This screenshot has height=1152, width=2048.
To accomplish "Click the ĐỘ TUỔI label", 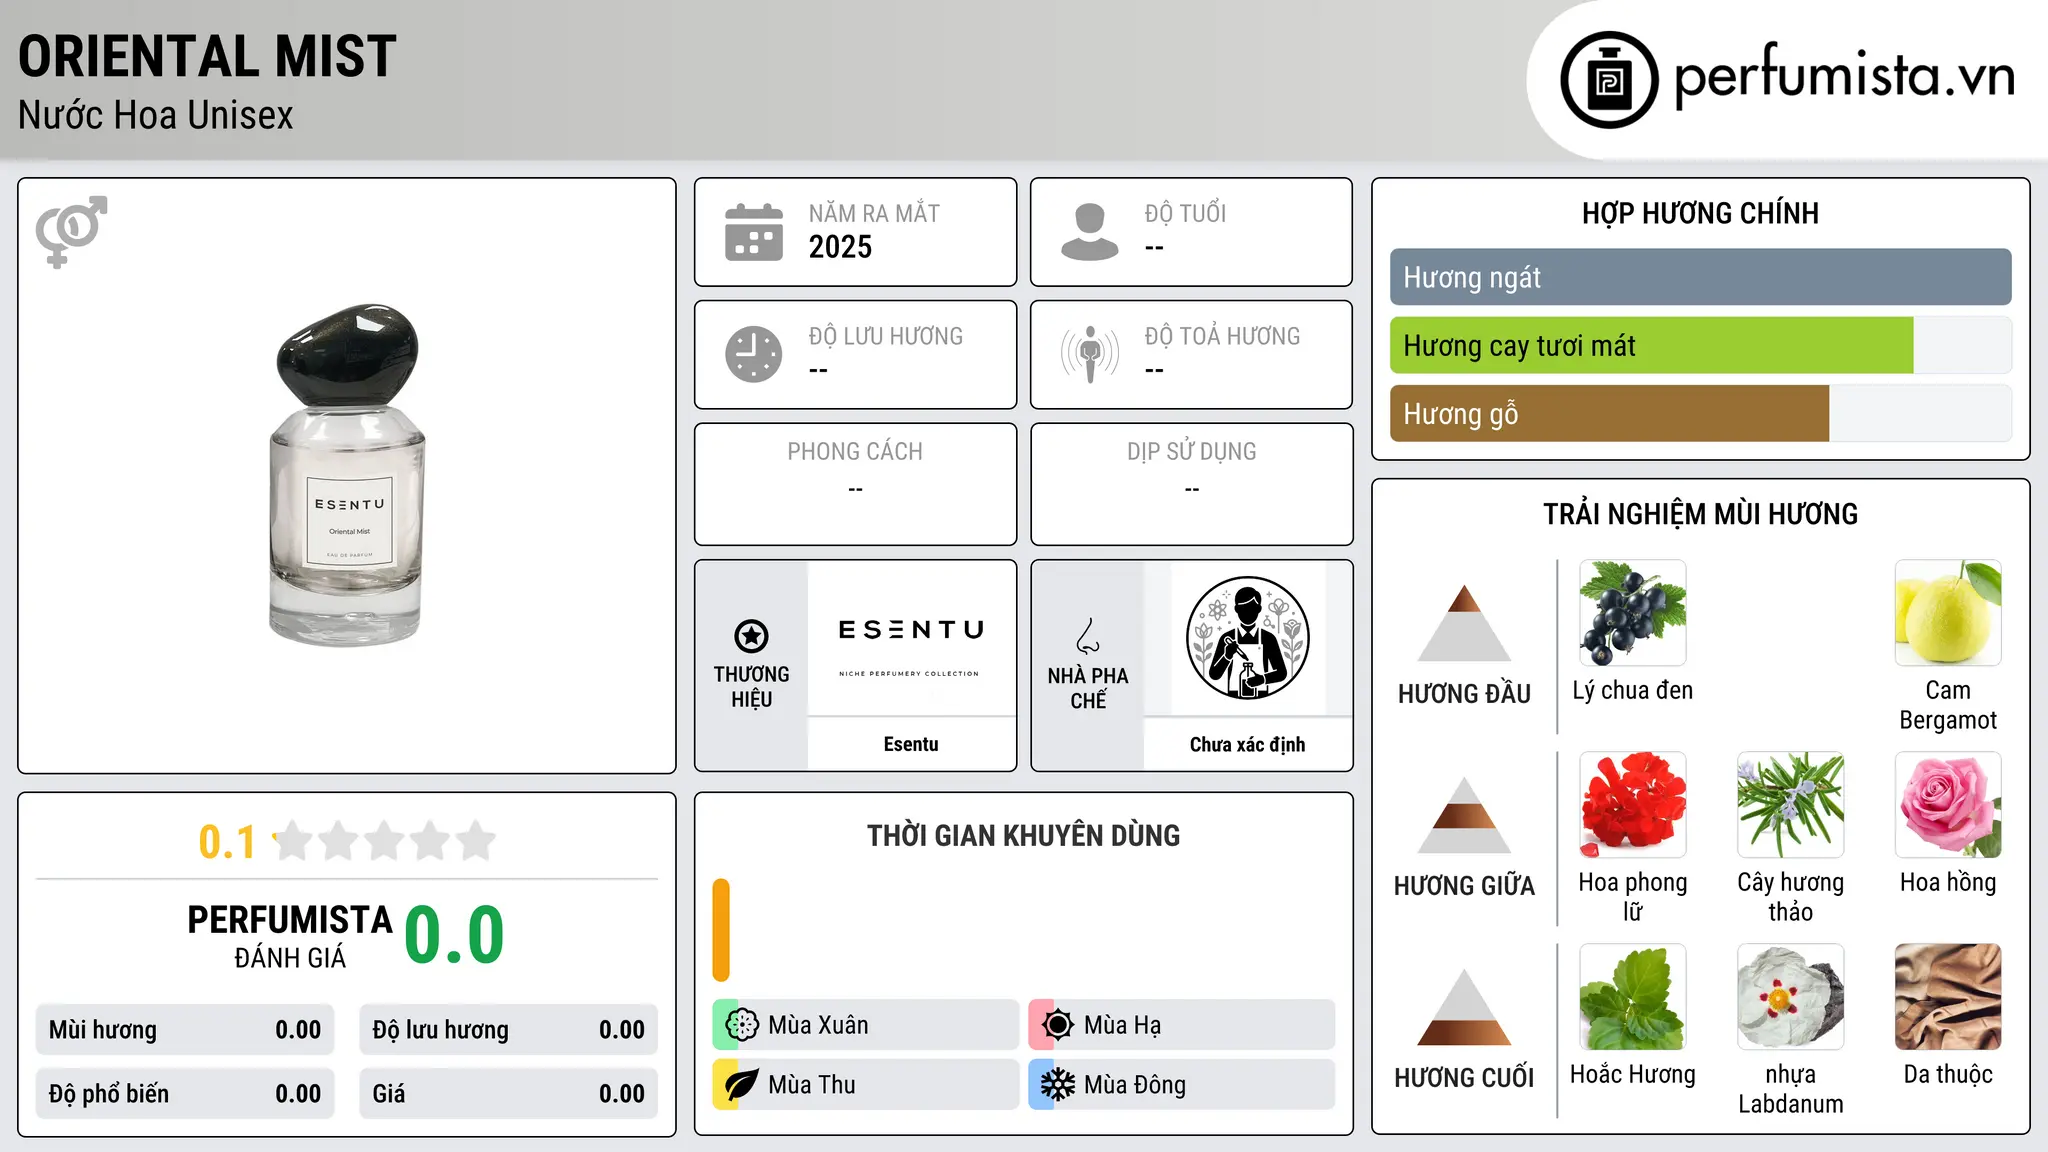I will [x=1185, y=213].
